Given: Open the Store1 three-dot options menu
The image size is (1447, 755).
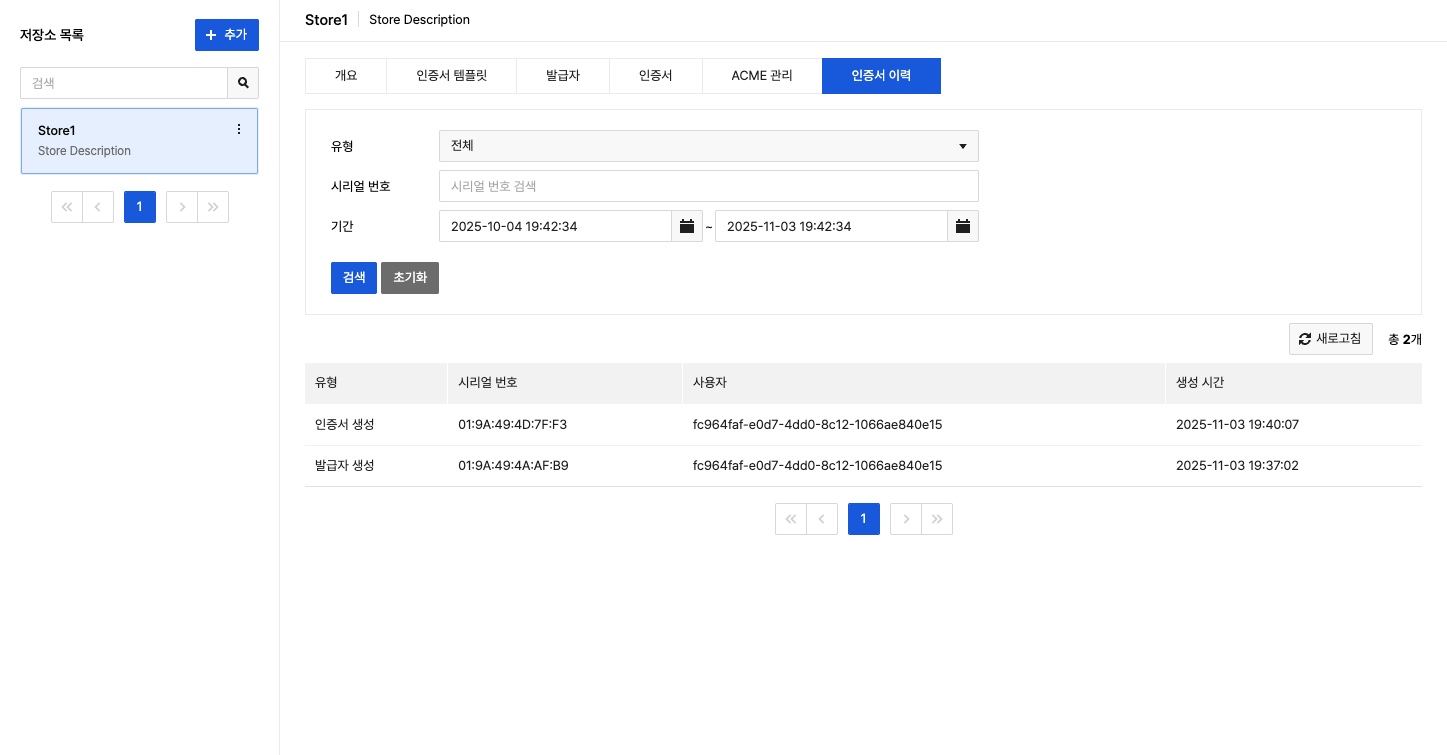Looking at the screenshot, I should coord(238,129).
